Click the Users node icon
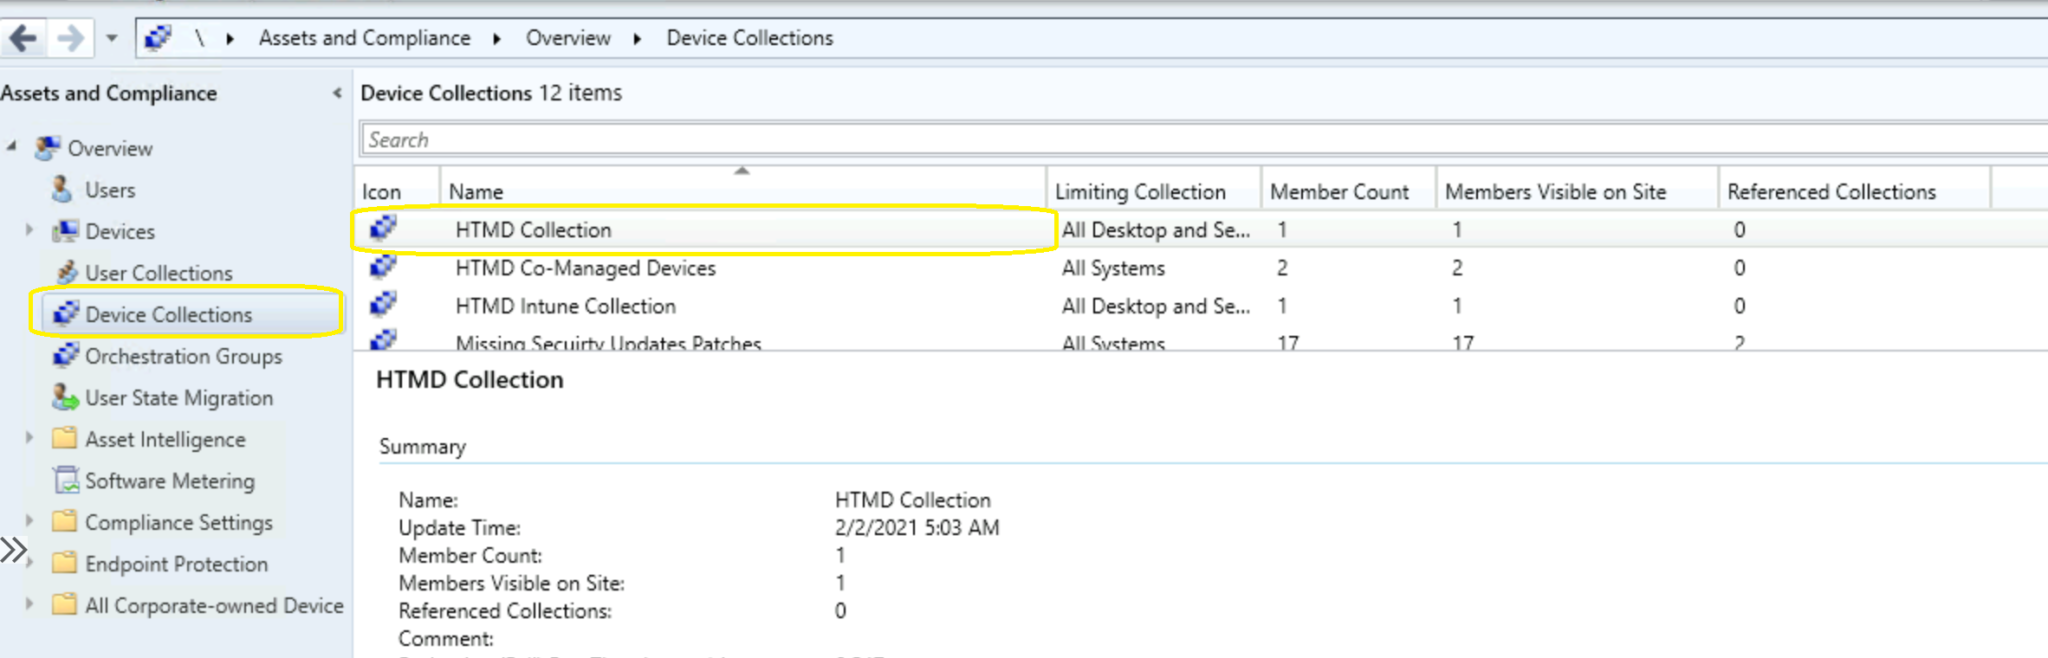Screen dimensions: 2048x658 tap(62, 189)
